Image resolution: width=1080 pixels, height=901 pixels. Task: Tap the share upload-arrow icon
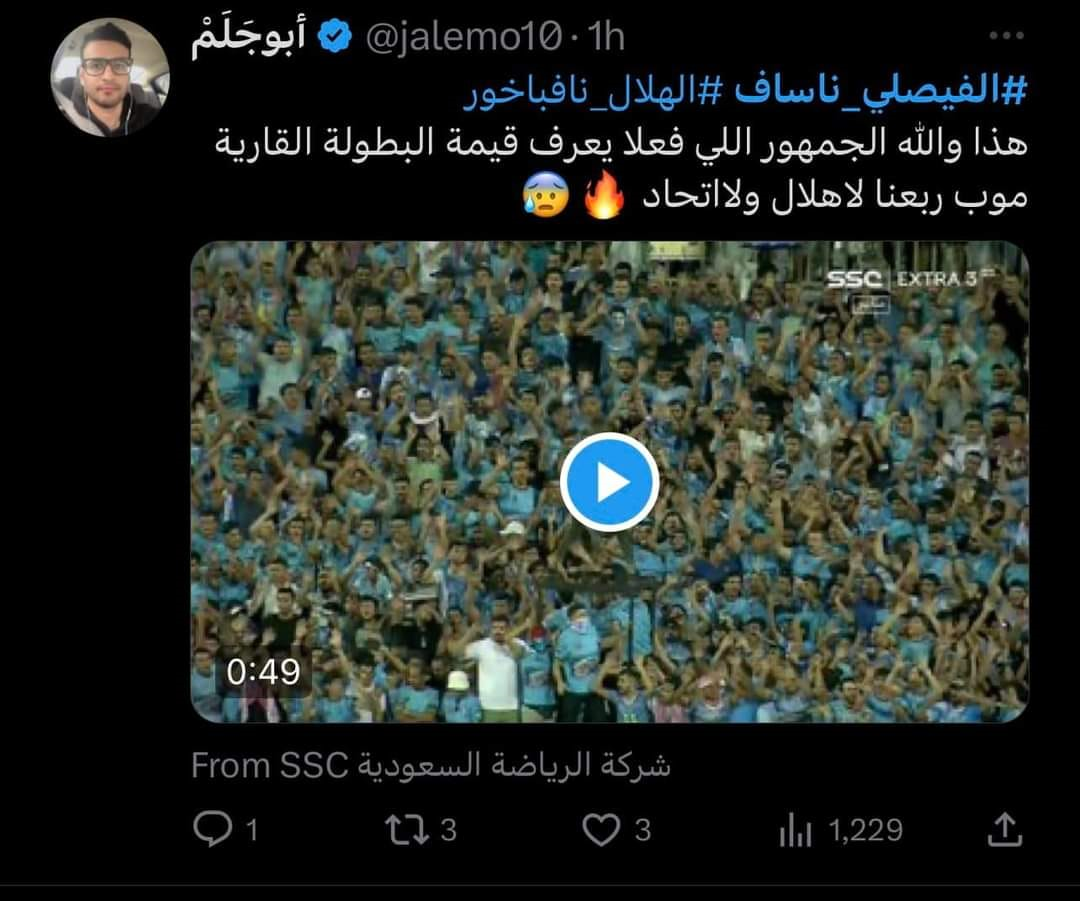pyautogui.click(x=1005, y=829)
